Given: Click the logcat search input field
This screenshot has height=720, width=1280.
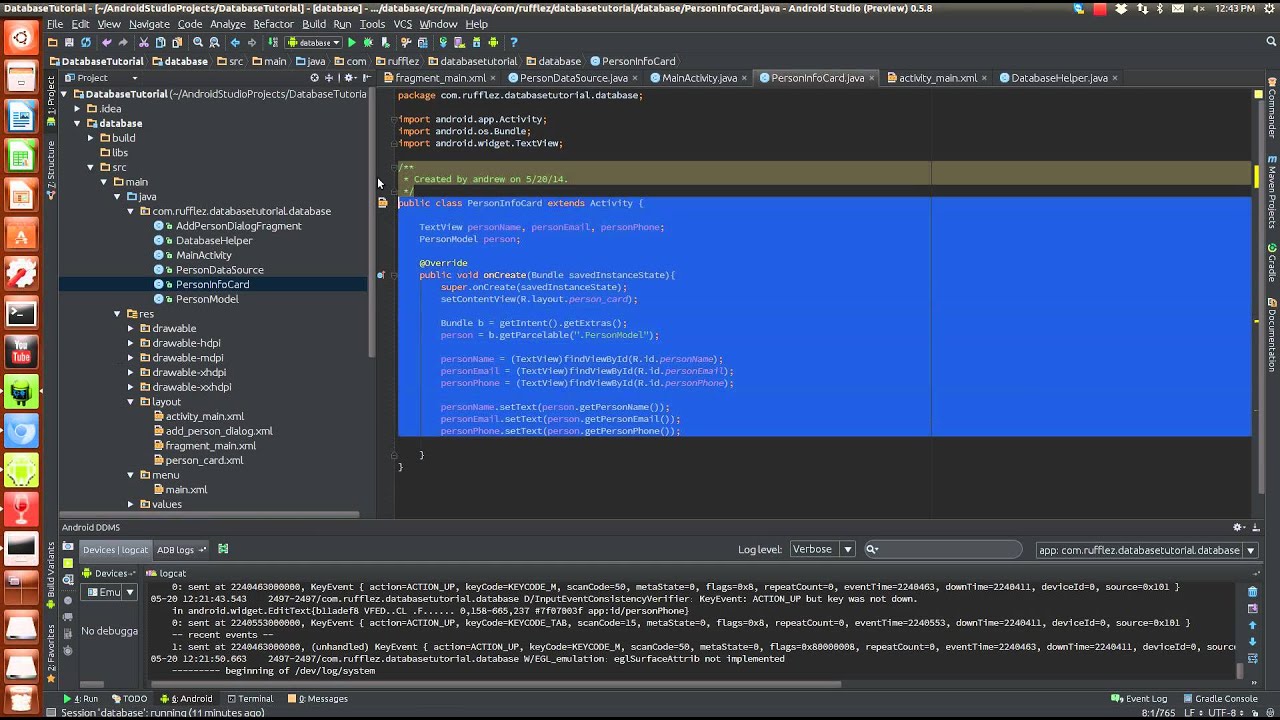Looking at the screenshot, I should pyautogui.click(x=943, y=549).
